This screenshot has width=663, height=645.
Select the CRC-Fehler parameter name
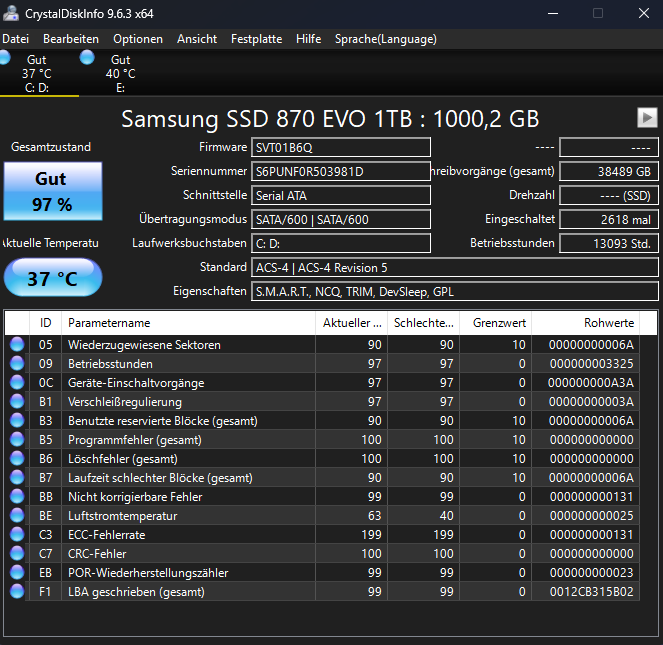(x=97, y=554)
